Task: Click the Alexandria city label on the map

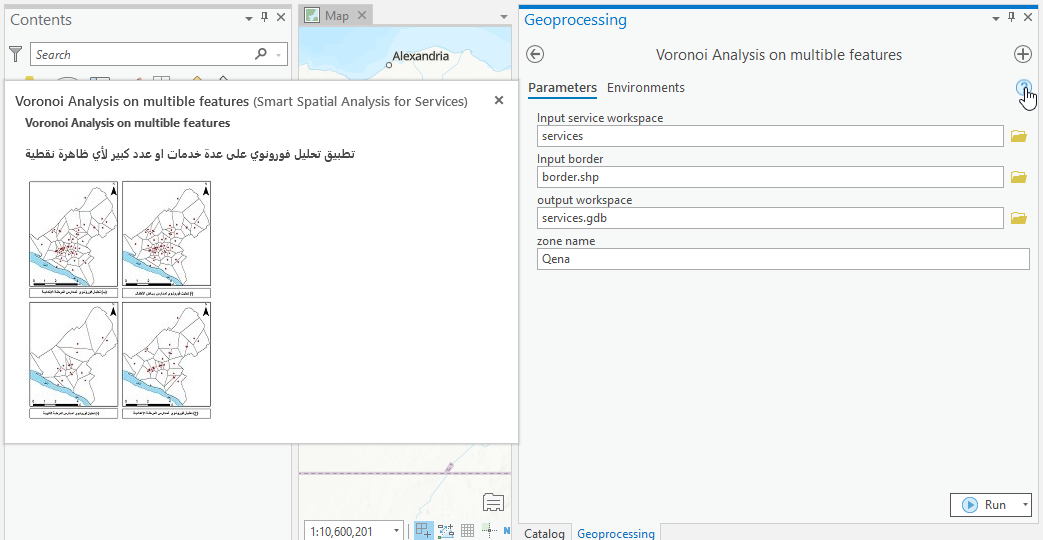Action: (420, 56)
